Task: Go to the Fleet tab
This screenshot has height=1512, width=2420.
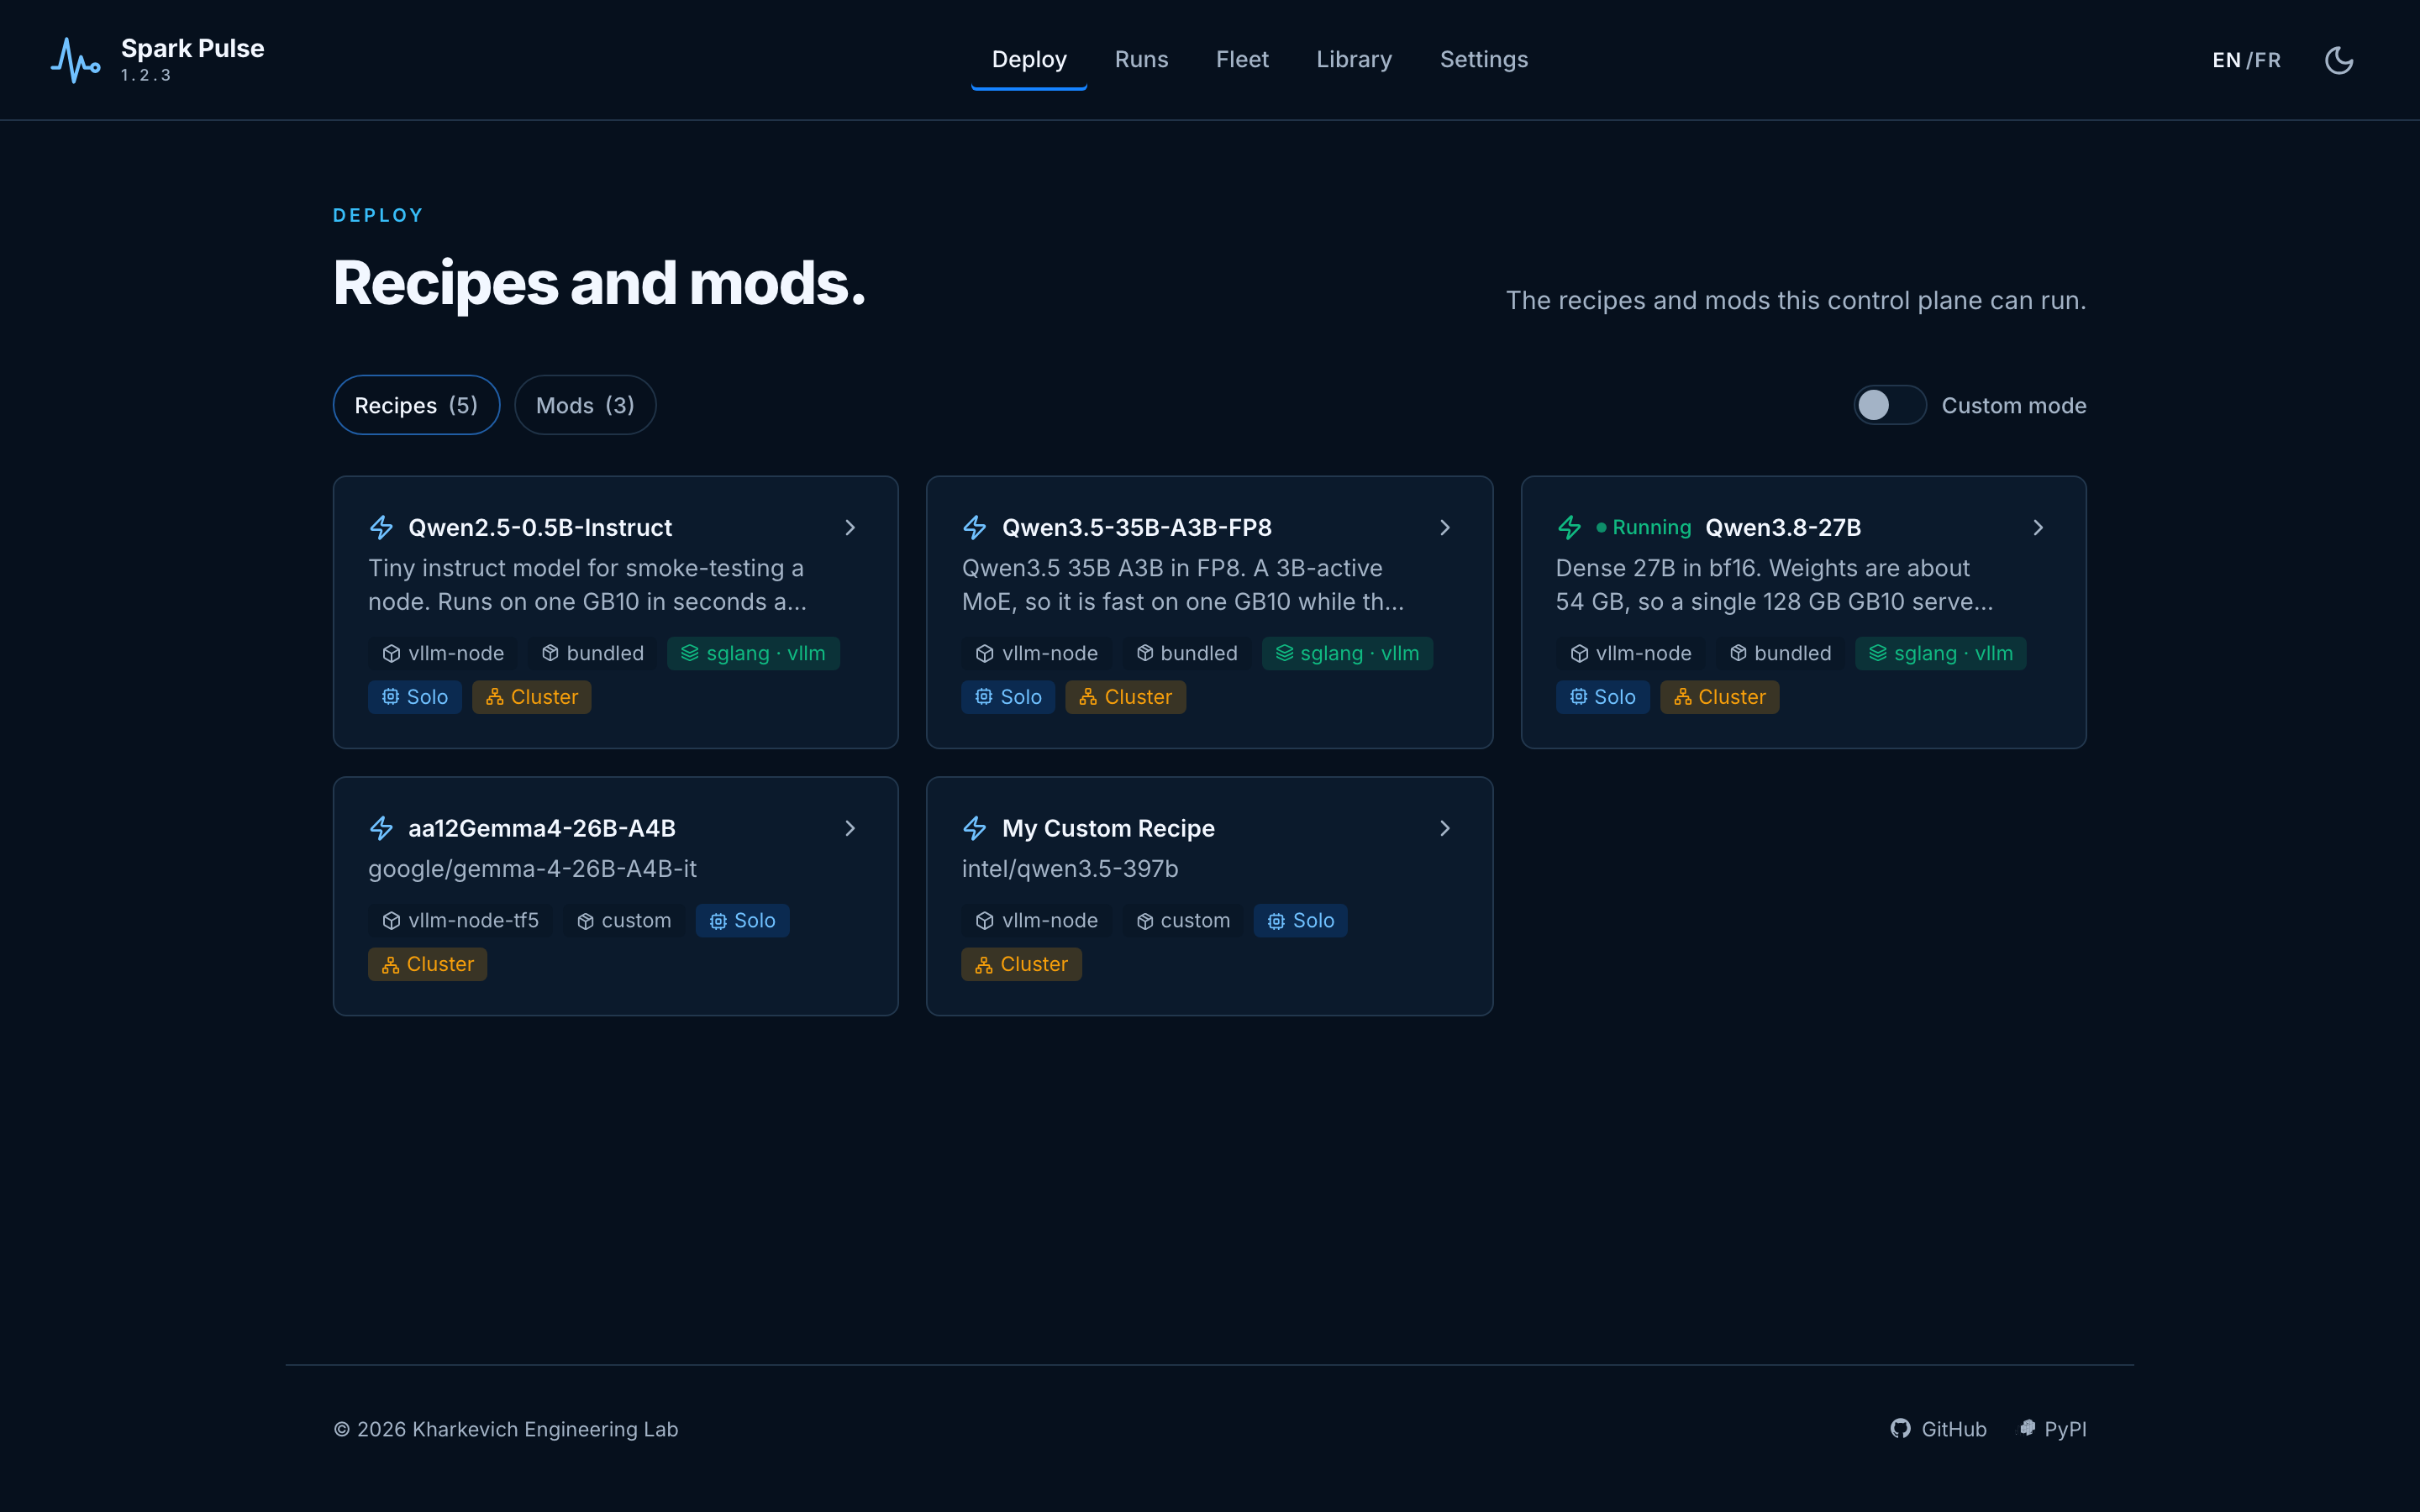Action: (x=1242, y=60)
